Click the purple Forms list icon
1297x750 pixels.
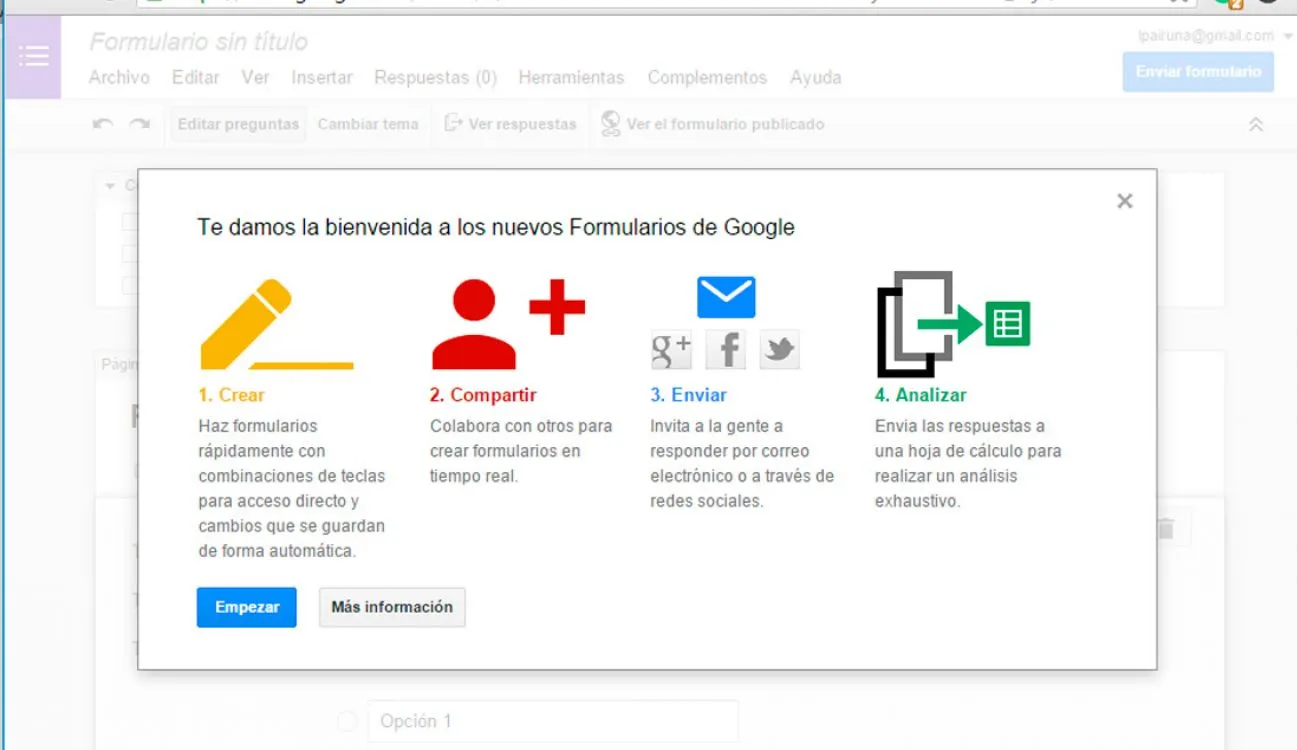[x=33, y=57]
